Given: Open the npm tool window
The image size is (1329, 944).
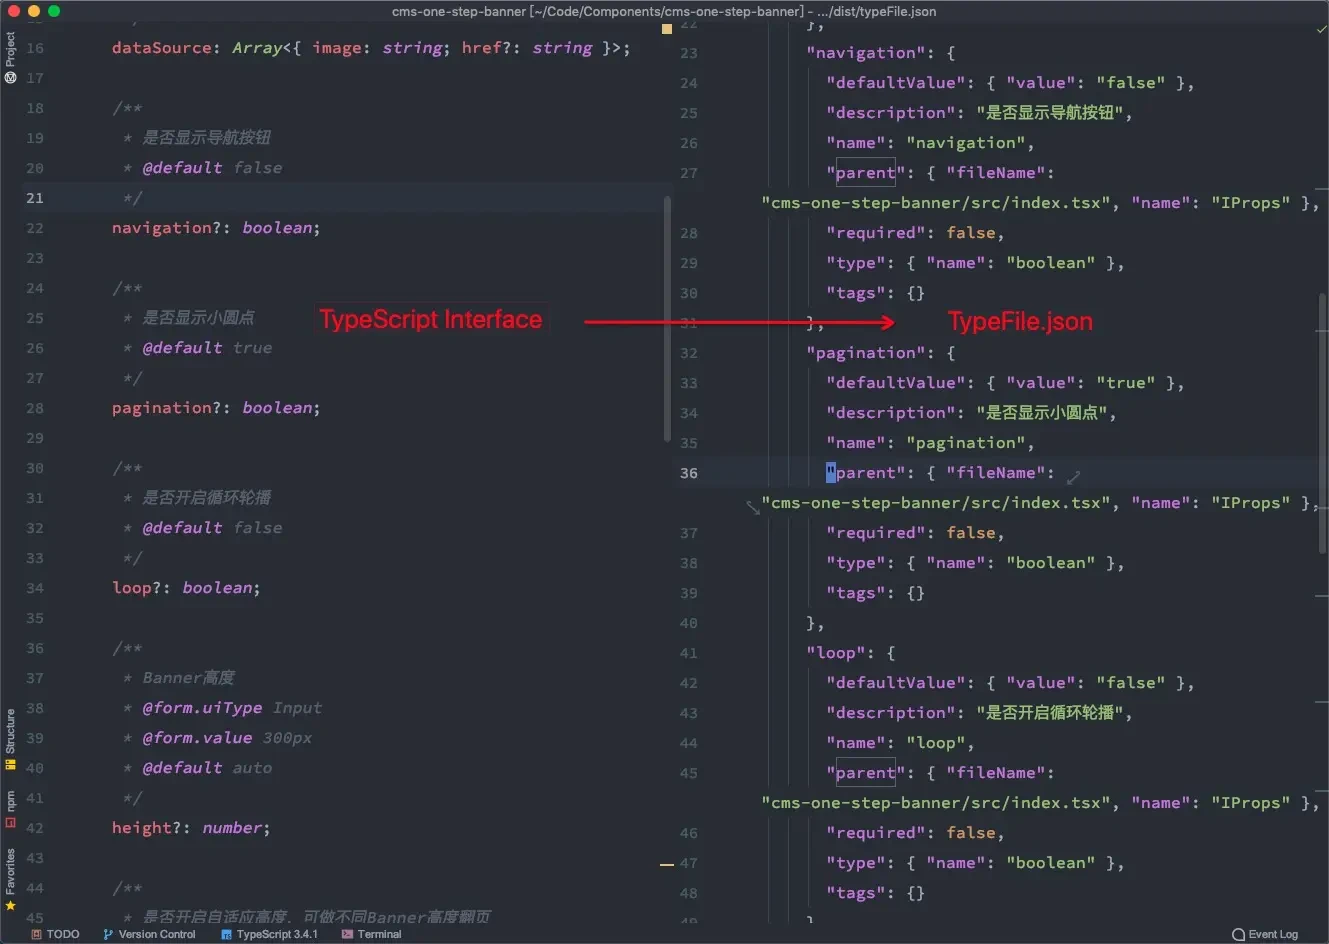Looking at the screenshot, I should click(x=10, y=809).
